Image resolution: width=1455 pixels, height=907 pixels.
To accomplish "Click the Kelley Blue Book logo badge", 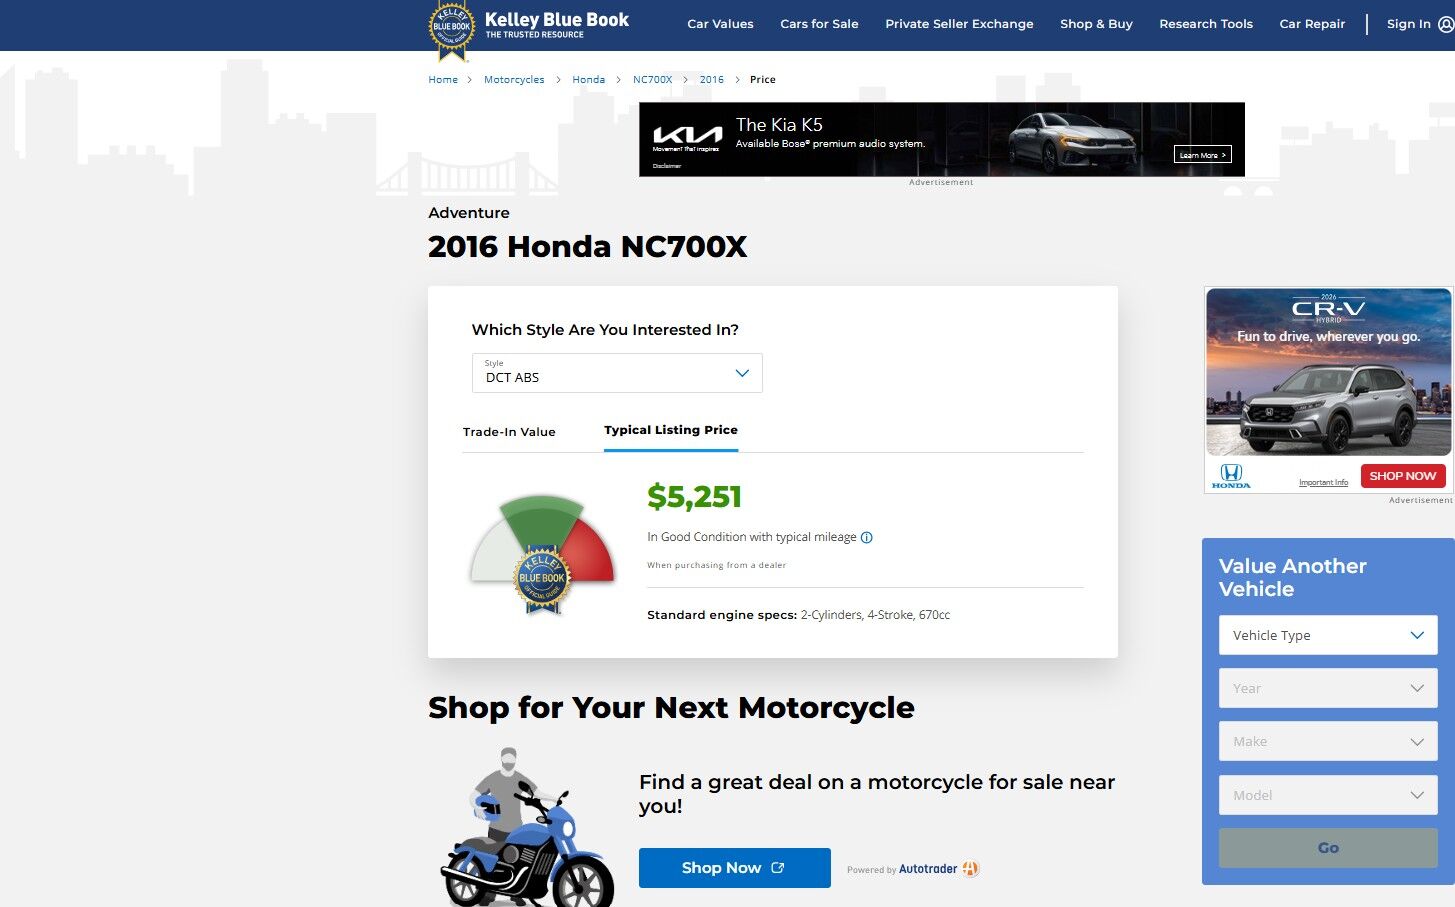I will 452,30.
